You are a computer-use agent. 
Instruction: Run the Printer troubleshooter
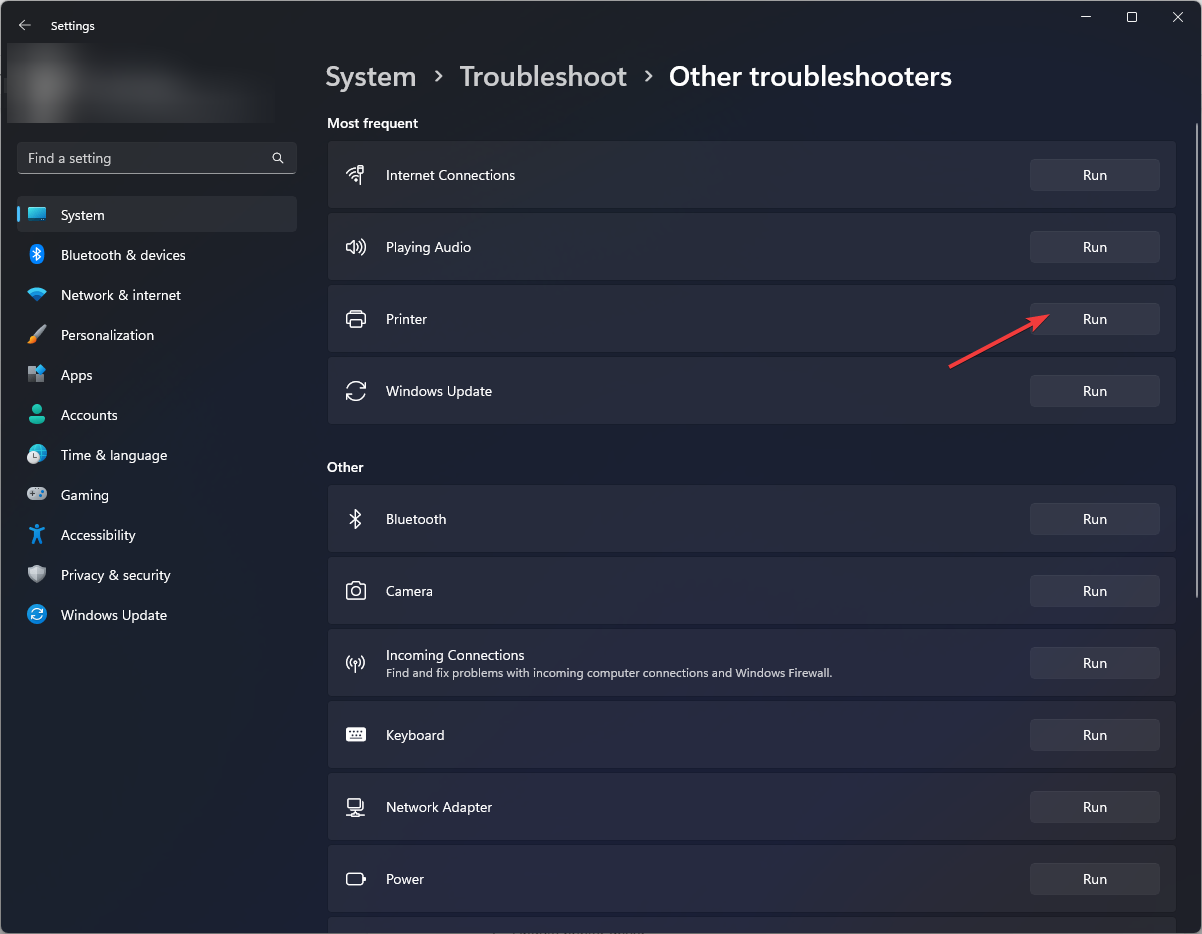click(x=1095, y=319)
